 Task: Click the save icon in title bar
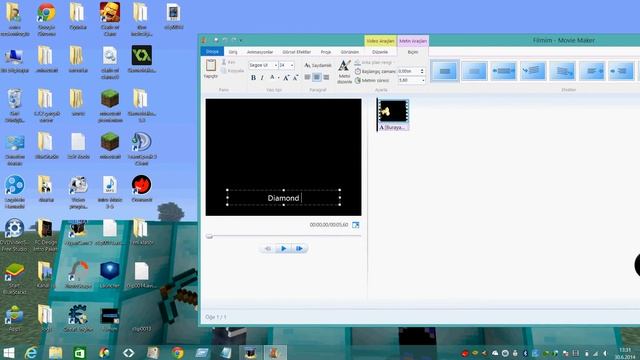[x=216, y=40]
